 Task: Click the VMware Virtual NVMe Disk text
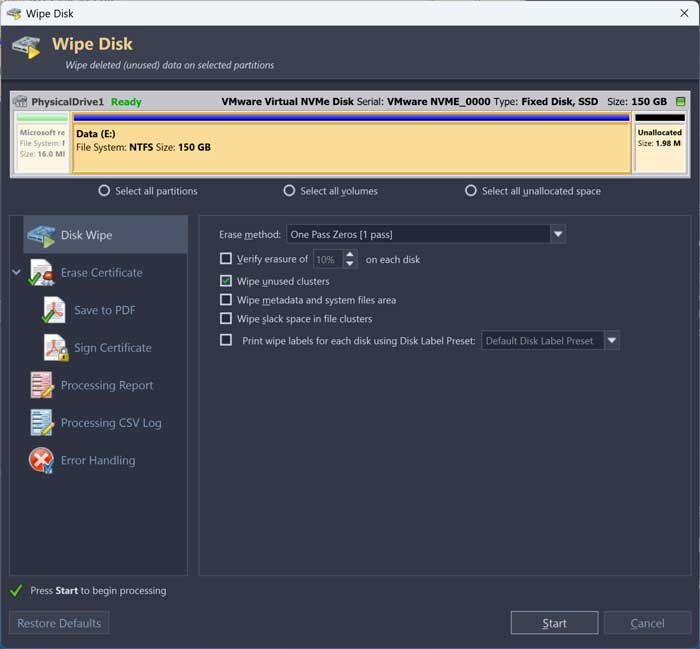(x=288, y=101)
